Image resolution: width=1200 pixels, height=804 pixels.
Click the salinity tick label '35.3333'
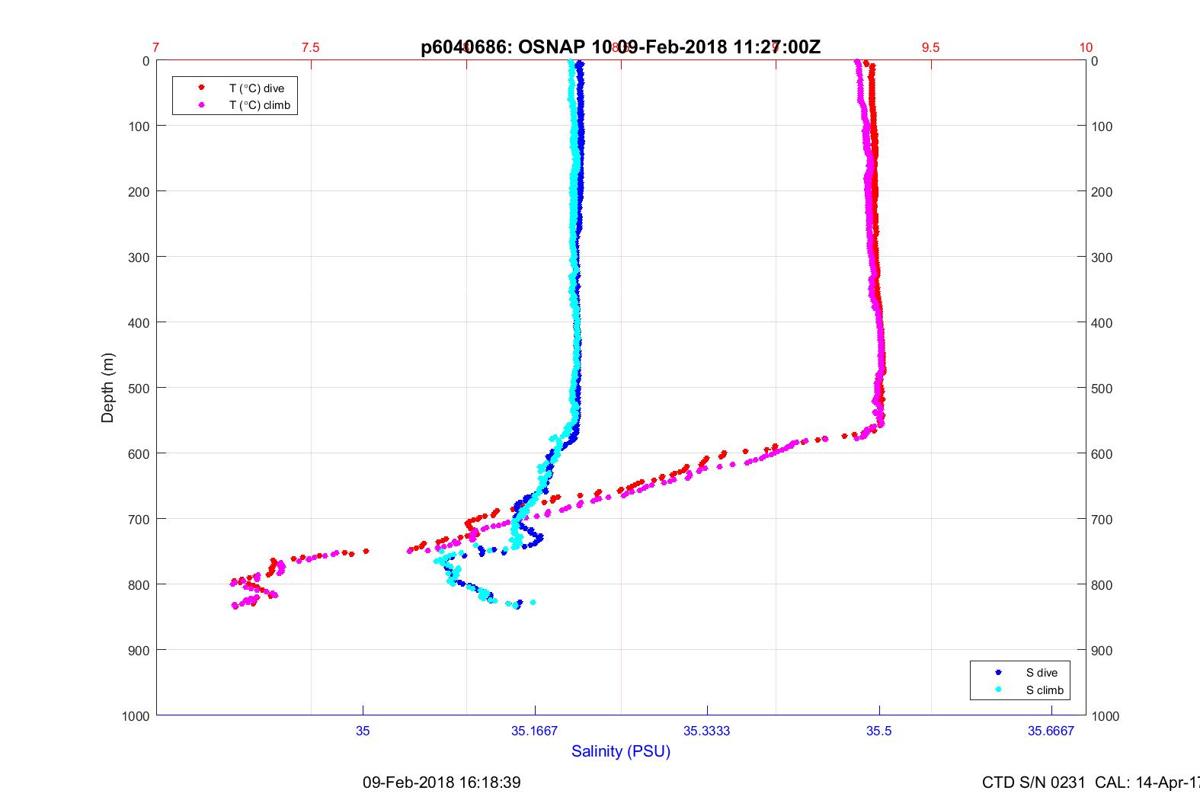(x=707, y=731)
